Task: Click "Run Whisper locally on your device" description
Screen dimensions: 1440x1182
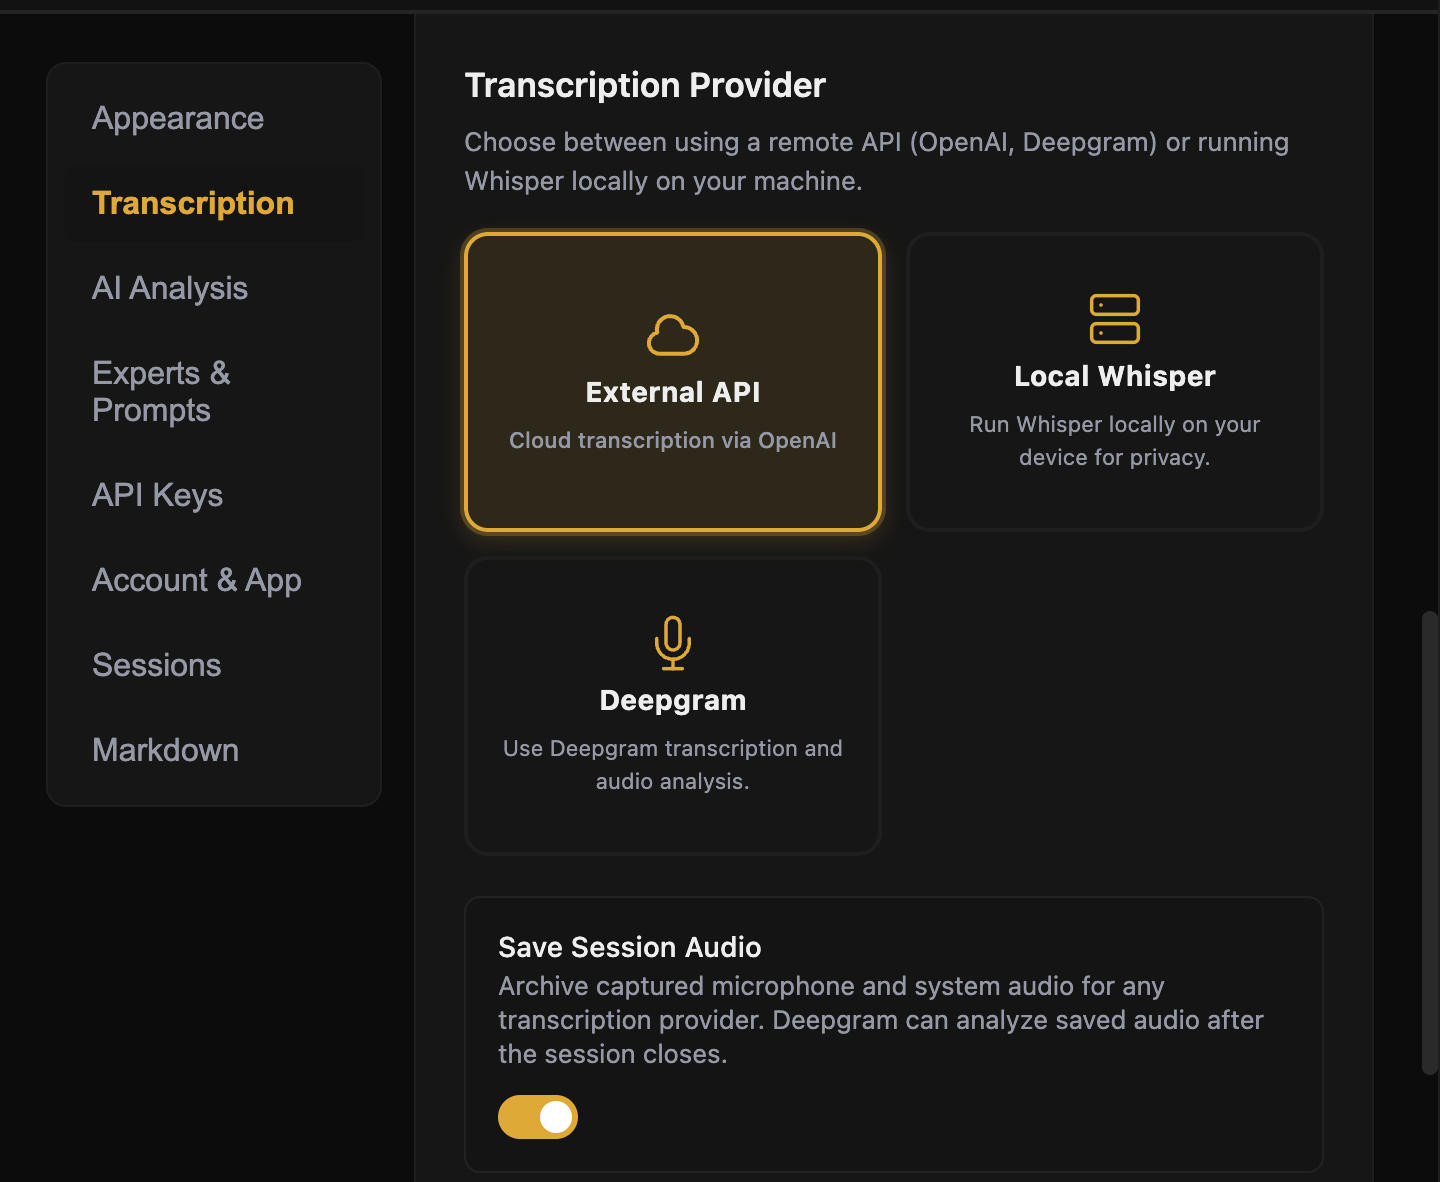Action: pos(1115,441)
